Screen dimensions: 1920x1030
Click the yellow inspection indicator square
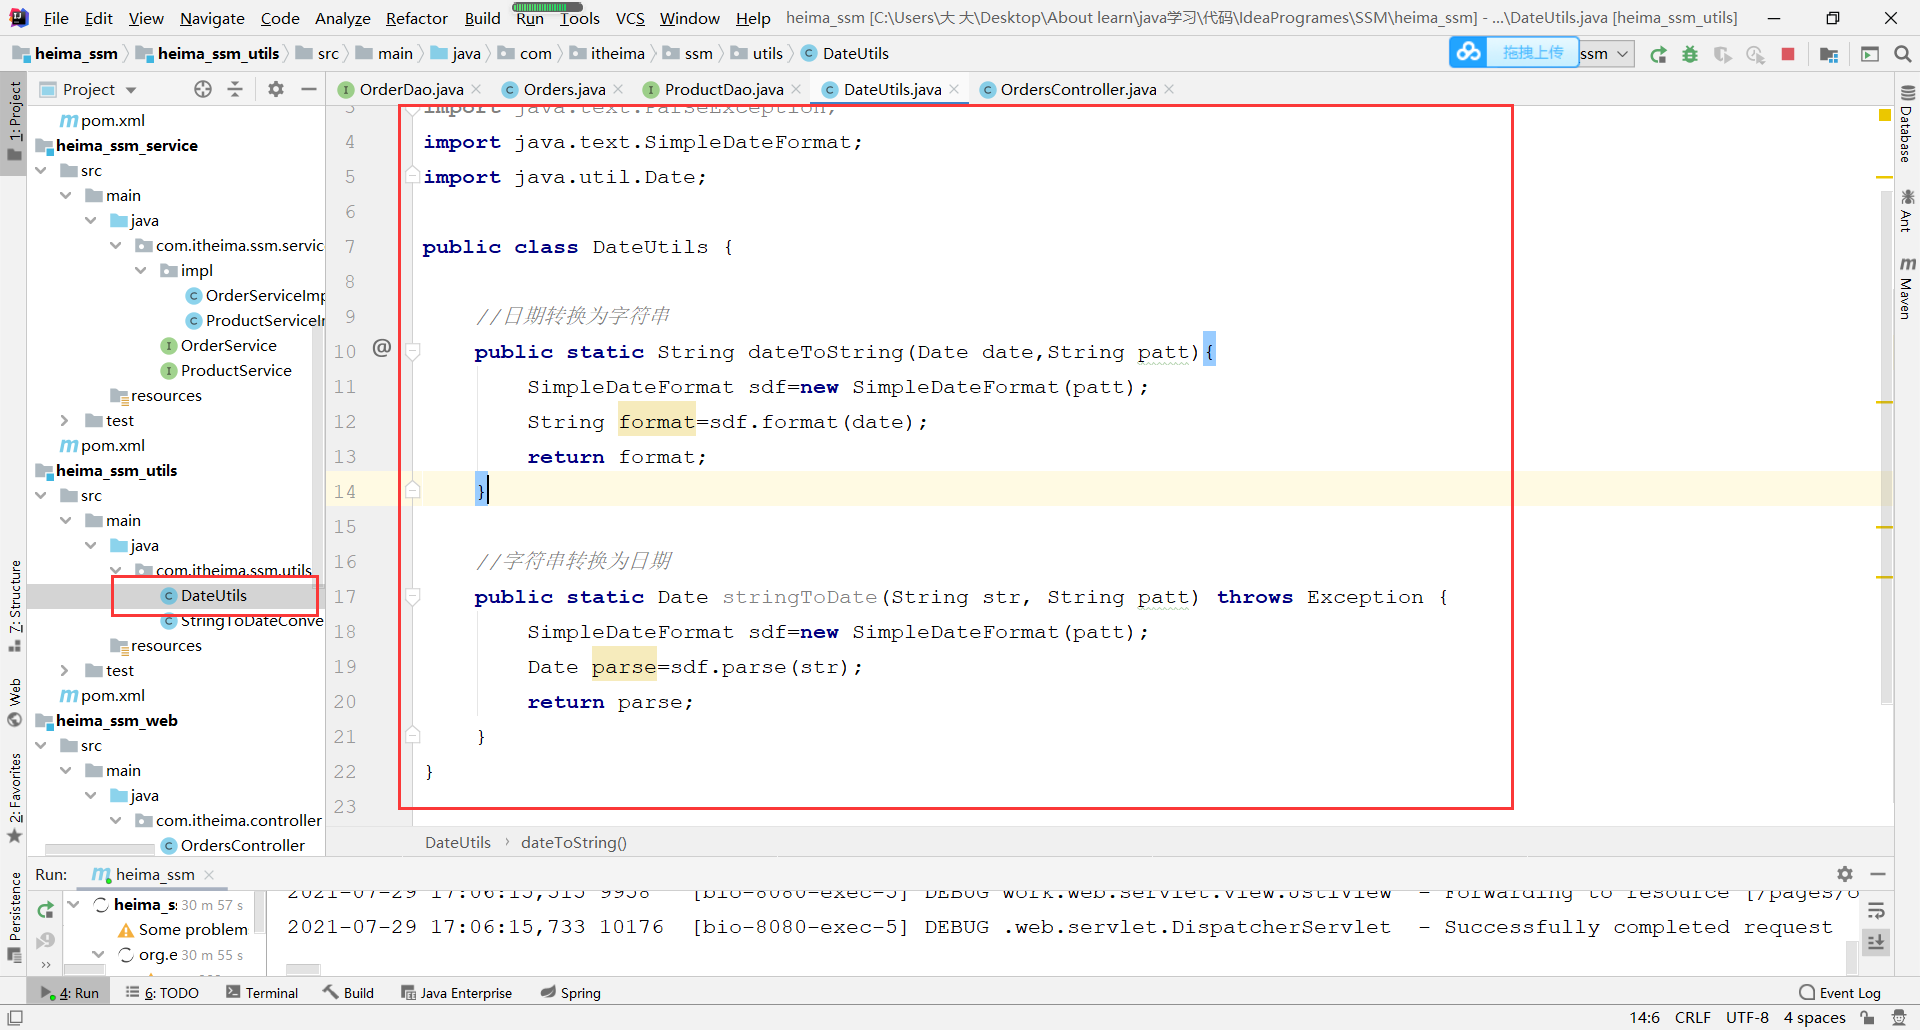point(1885,116)
